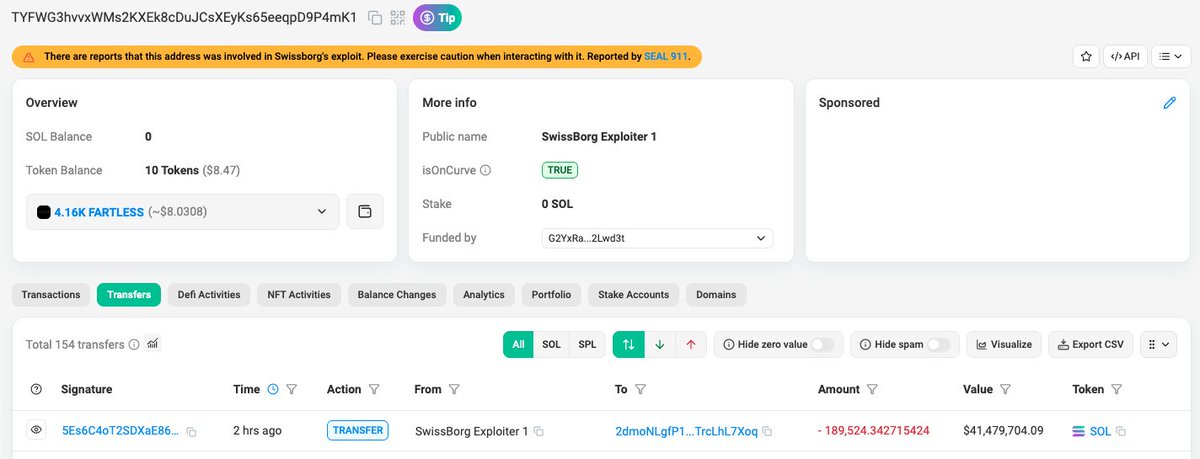Select the Transfers tab
The width and height of the screenshot is (1200, 459).
[x=129, y=295]
